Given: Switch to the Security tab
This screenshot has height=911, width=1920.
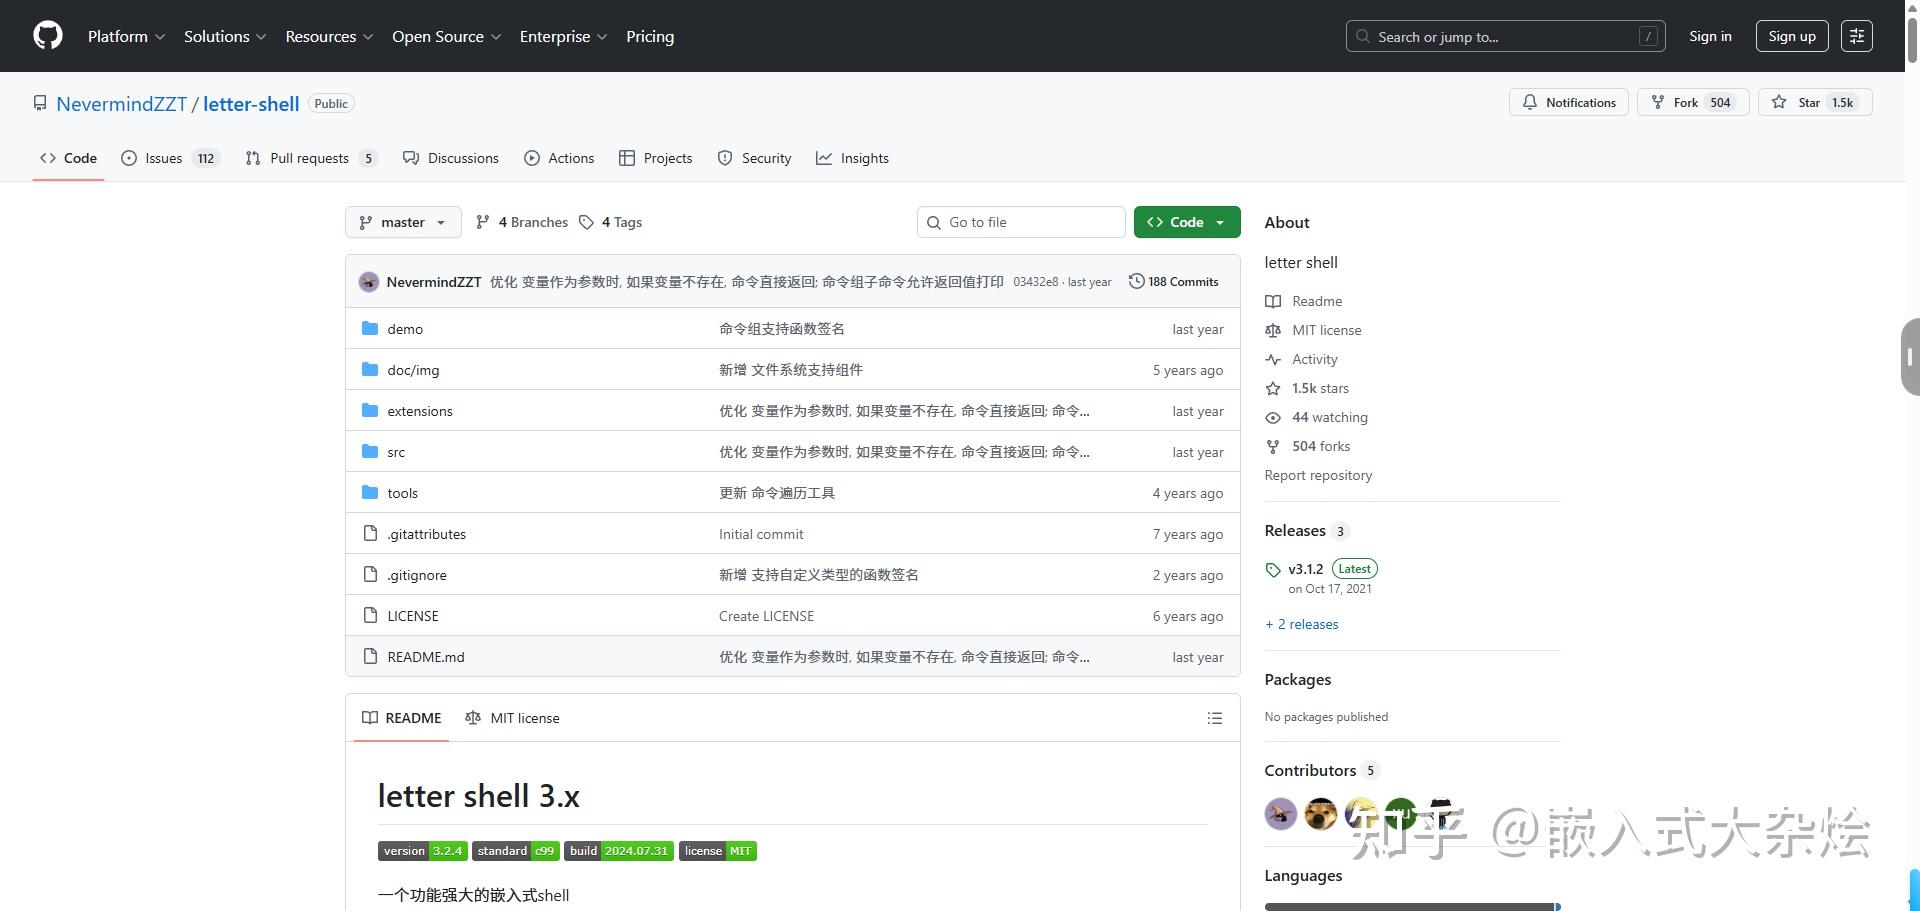Looking at the screenshot, I should coord(754,158).
